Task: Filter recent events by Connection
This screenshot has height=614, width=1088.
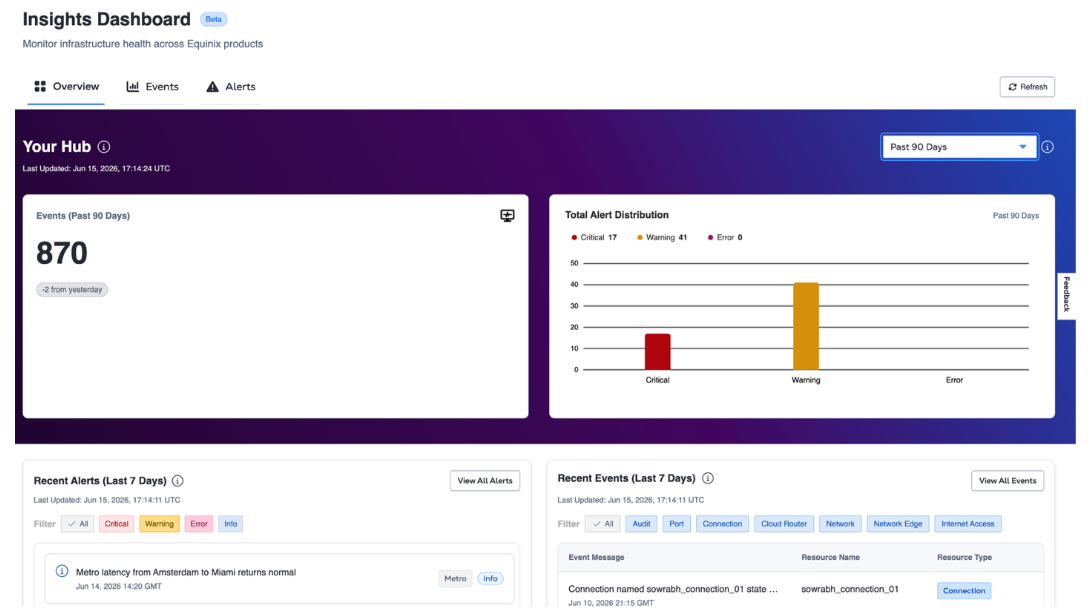Action: tap(722, 524)
